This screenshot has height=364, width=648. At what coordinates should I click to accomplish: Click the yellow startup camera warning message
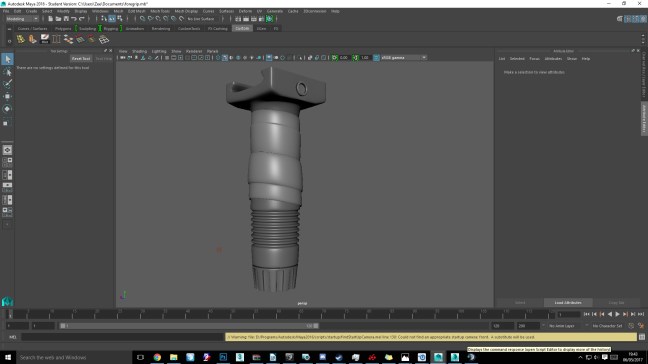[431, 337]
